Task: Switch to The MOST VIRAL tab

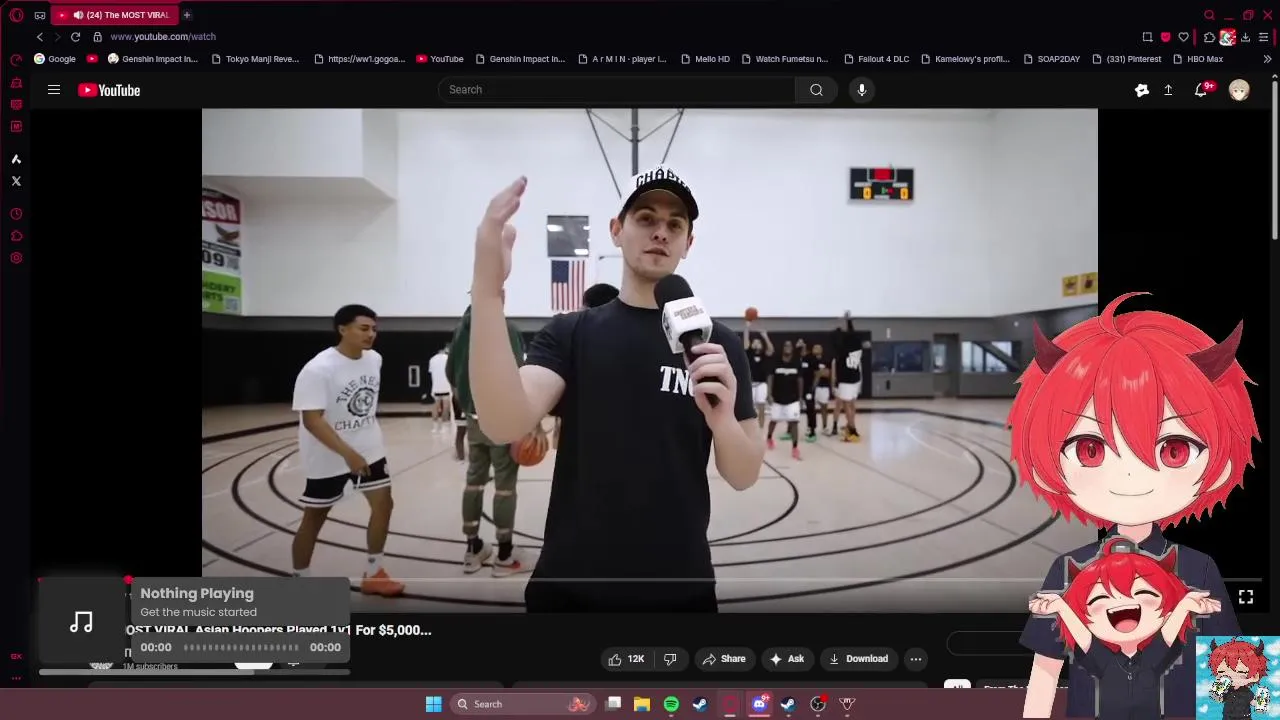Action: pos(113,15)
